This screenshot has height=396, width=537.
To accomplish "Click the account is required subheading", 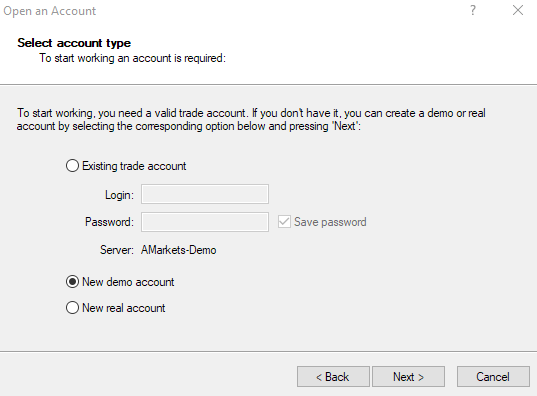I will pos(133,58).
